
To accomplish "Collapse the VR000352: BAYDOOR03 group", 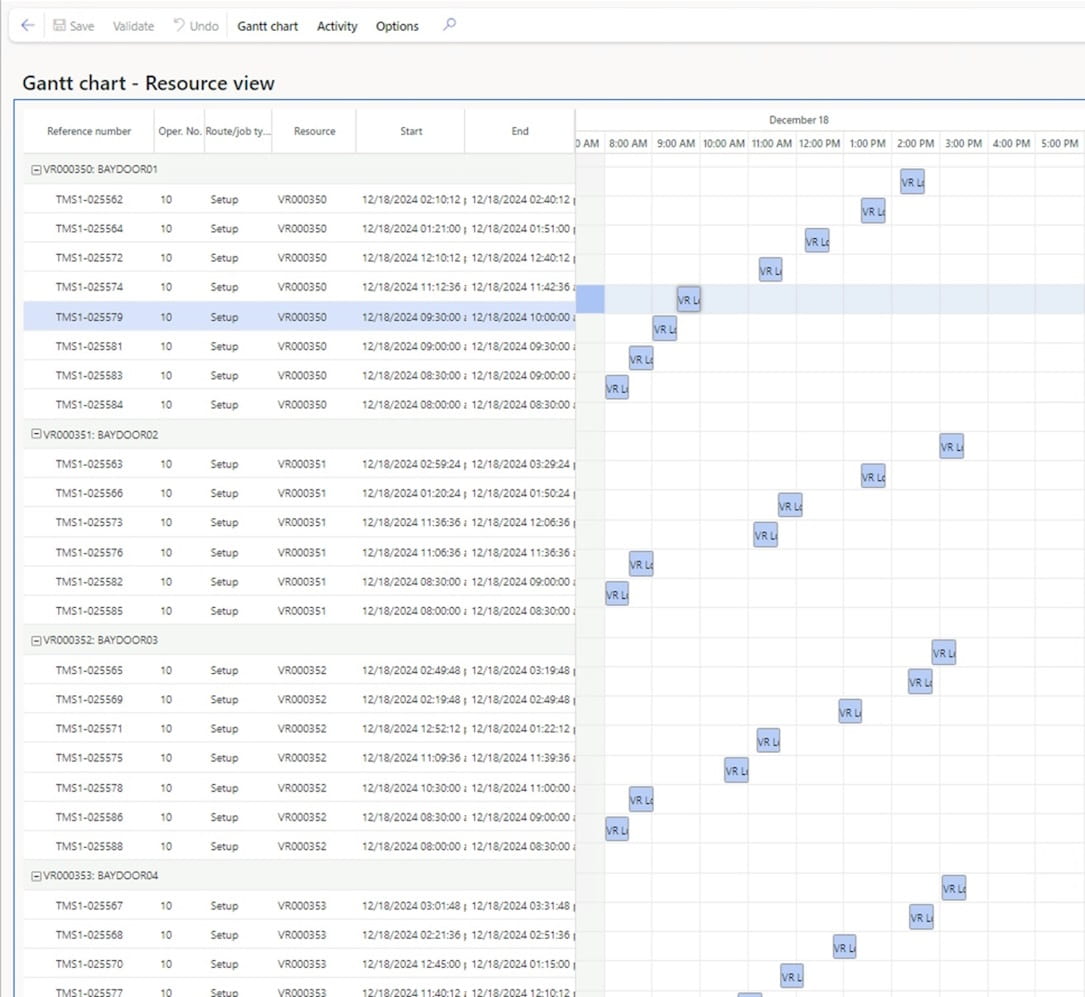I will point(37,640).
